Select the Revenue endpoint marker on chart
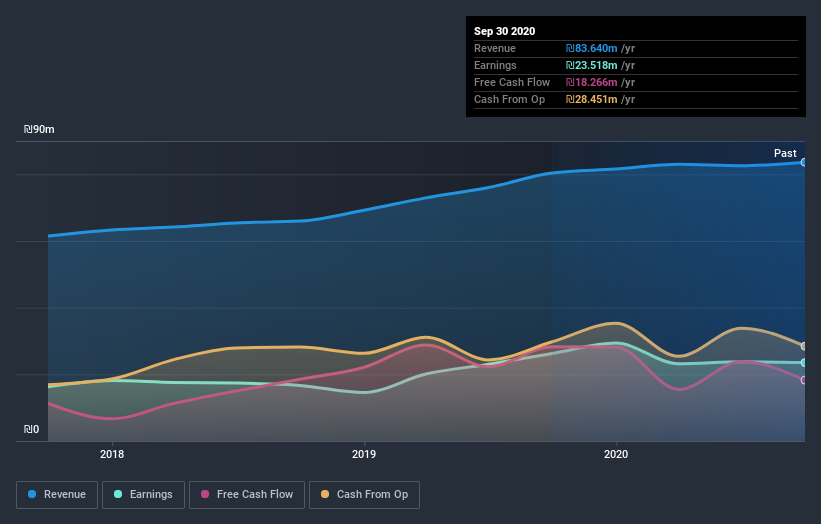The image size is (821, 524). click(803, 162)
